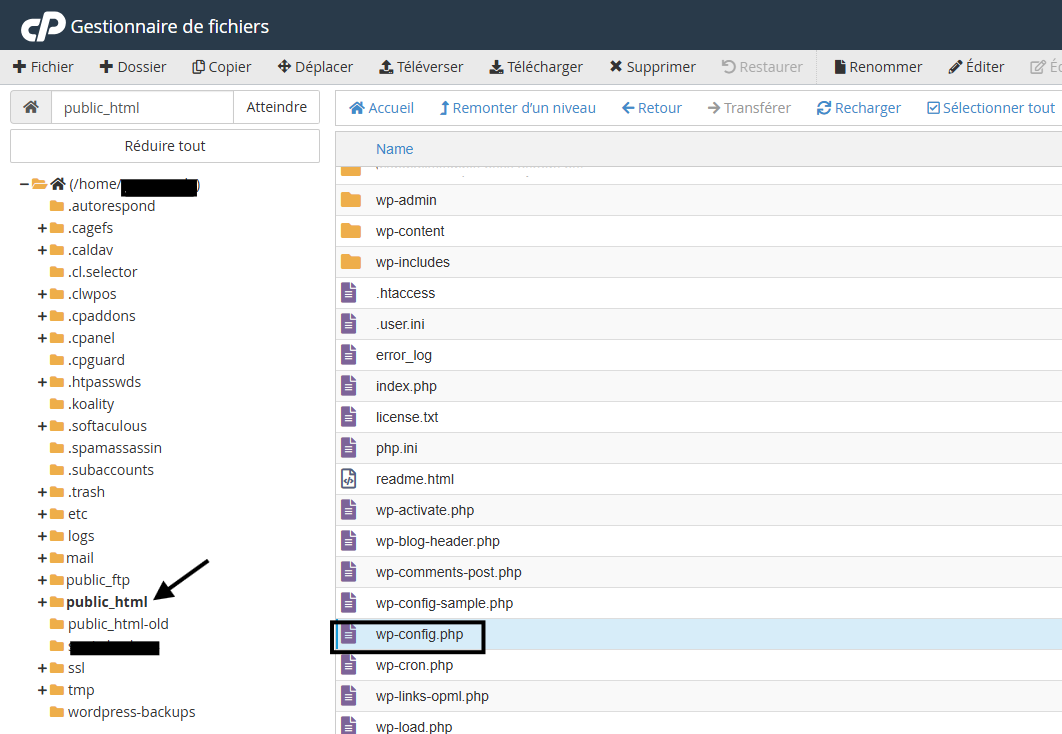Click Supprimer in the toolbar

pos(652,67)
